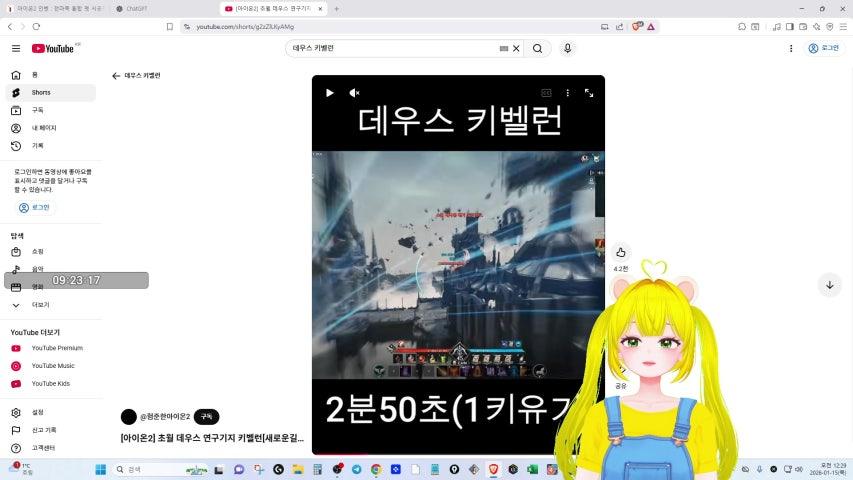Screen dimensions: 853x480
Task: Open Brave Leo AI sparkle icon
Action: click(x=817, y=27)
